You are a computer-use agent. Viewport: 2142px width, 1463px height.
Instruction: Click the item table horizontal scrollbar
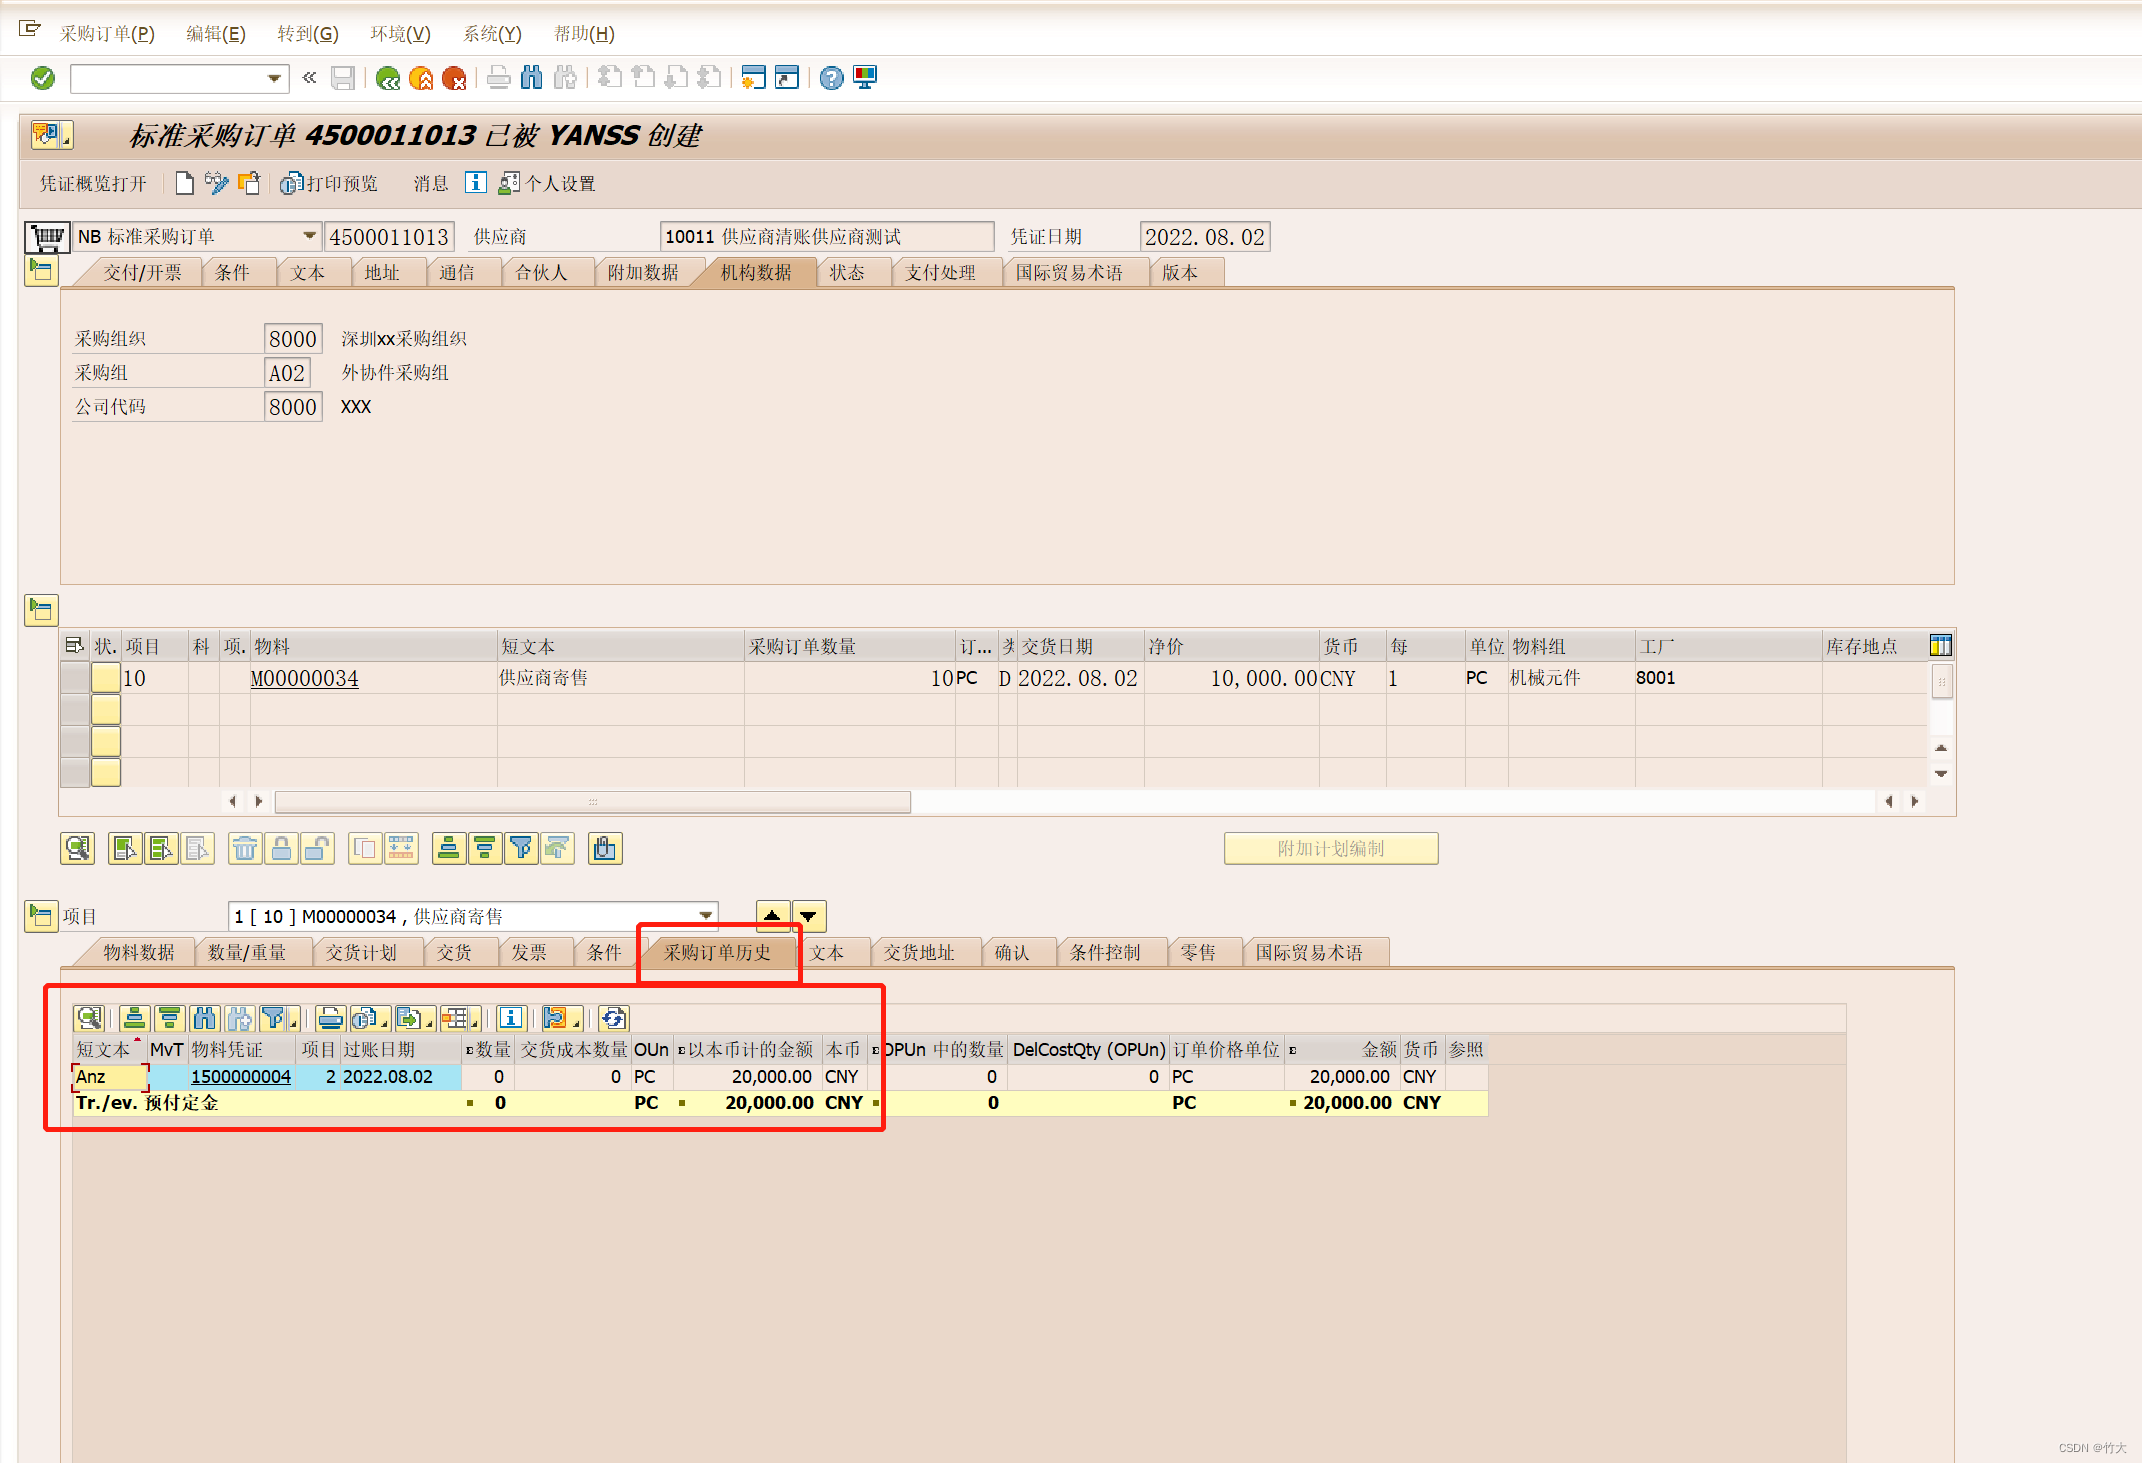(592, 801)
